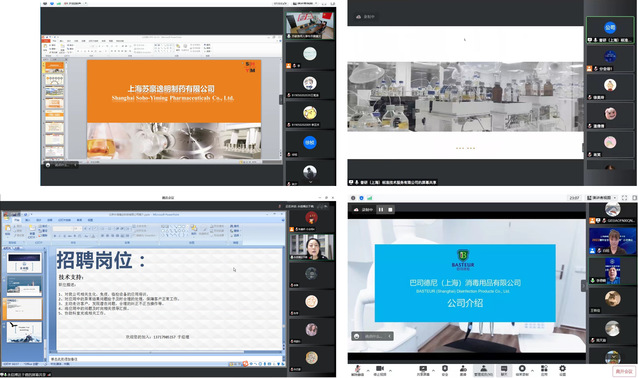Open the share screen icon
The width and height of the screenshot is (638, 378).
[x=423, y=370]
